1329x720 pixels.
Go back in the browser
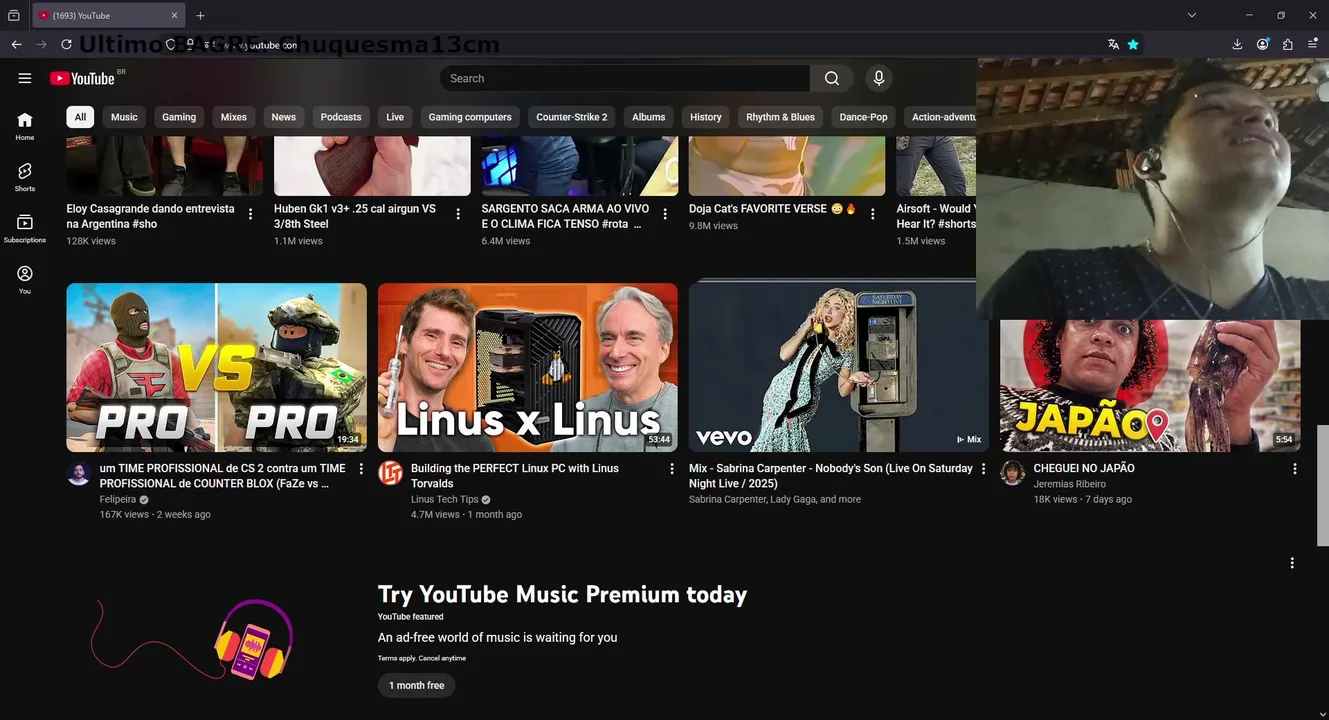tap(16, 44)
